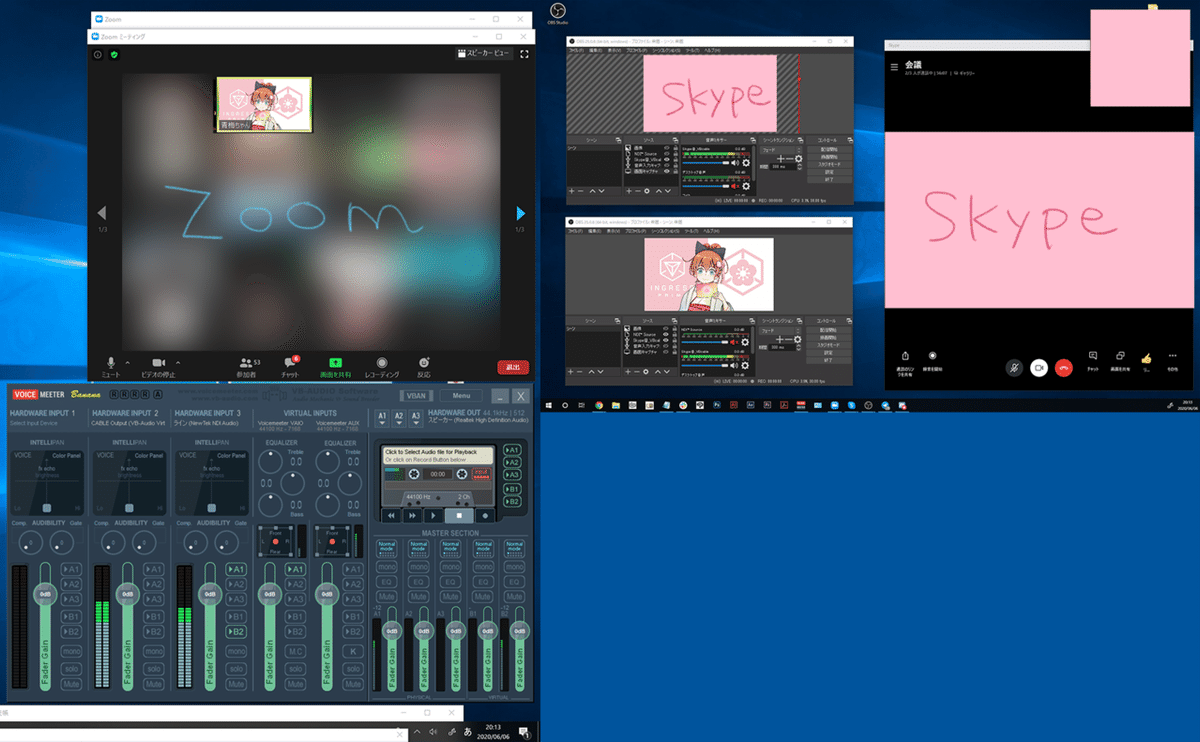Open the Zoom reactions menu
The height and width of the screenshot is (742, 1200).
[424, 365]
